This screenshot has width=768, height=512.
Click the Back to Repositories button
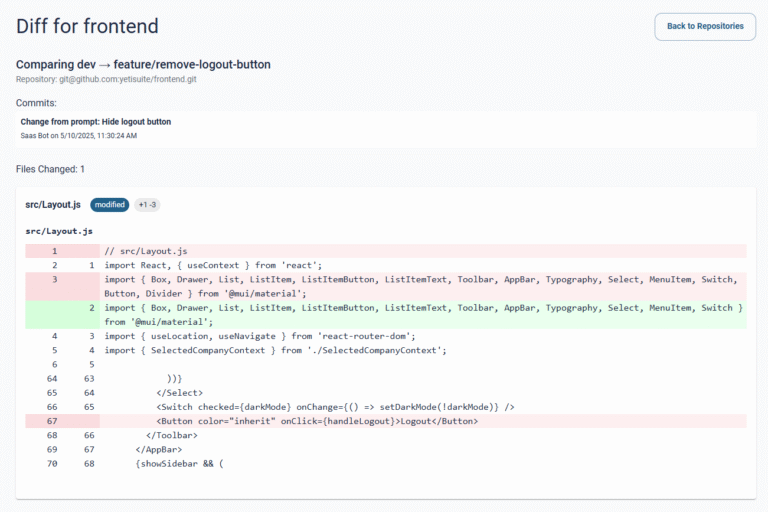(x=705, y=26)
